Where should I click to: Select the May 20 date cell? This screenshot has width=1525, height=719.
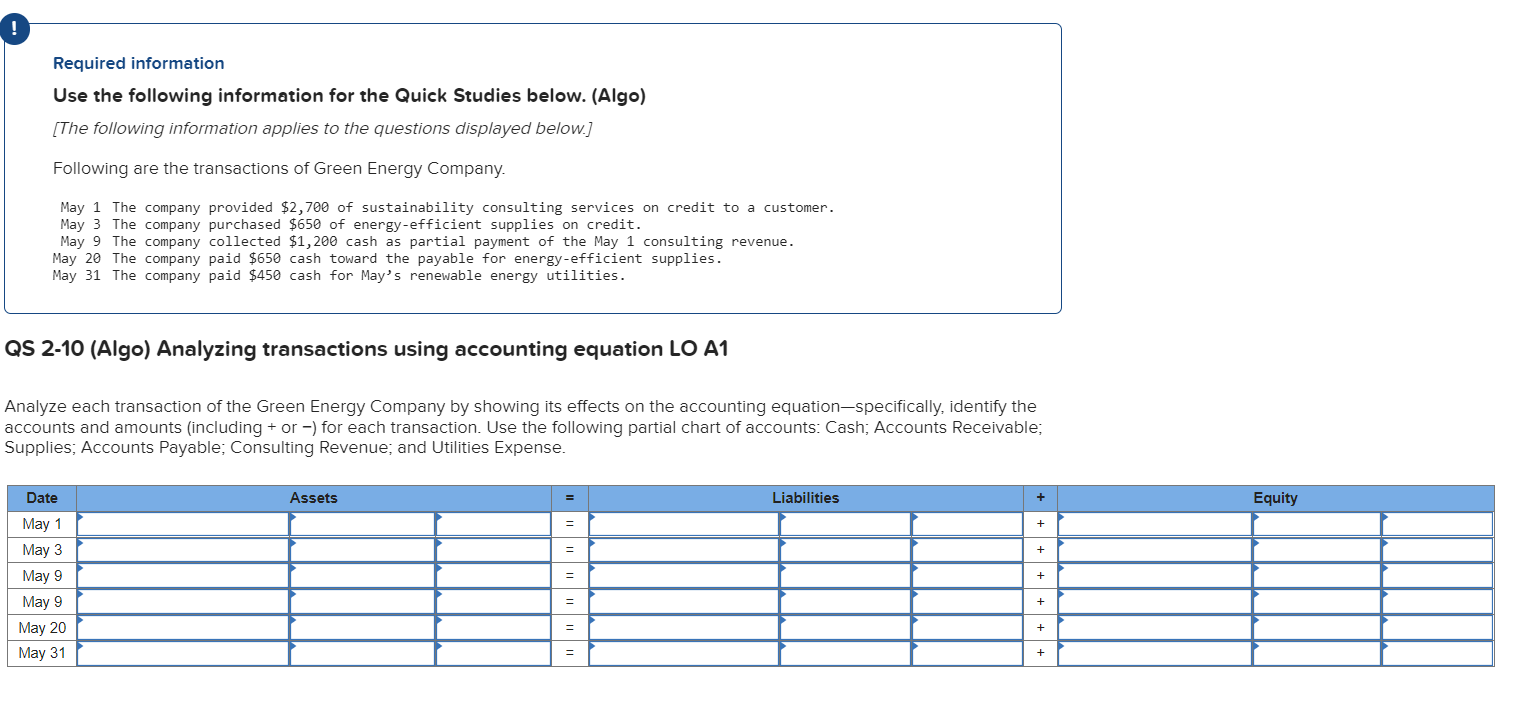coord(42,628)
